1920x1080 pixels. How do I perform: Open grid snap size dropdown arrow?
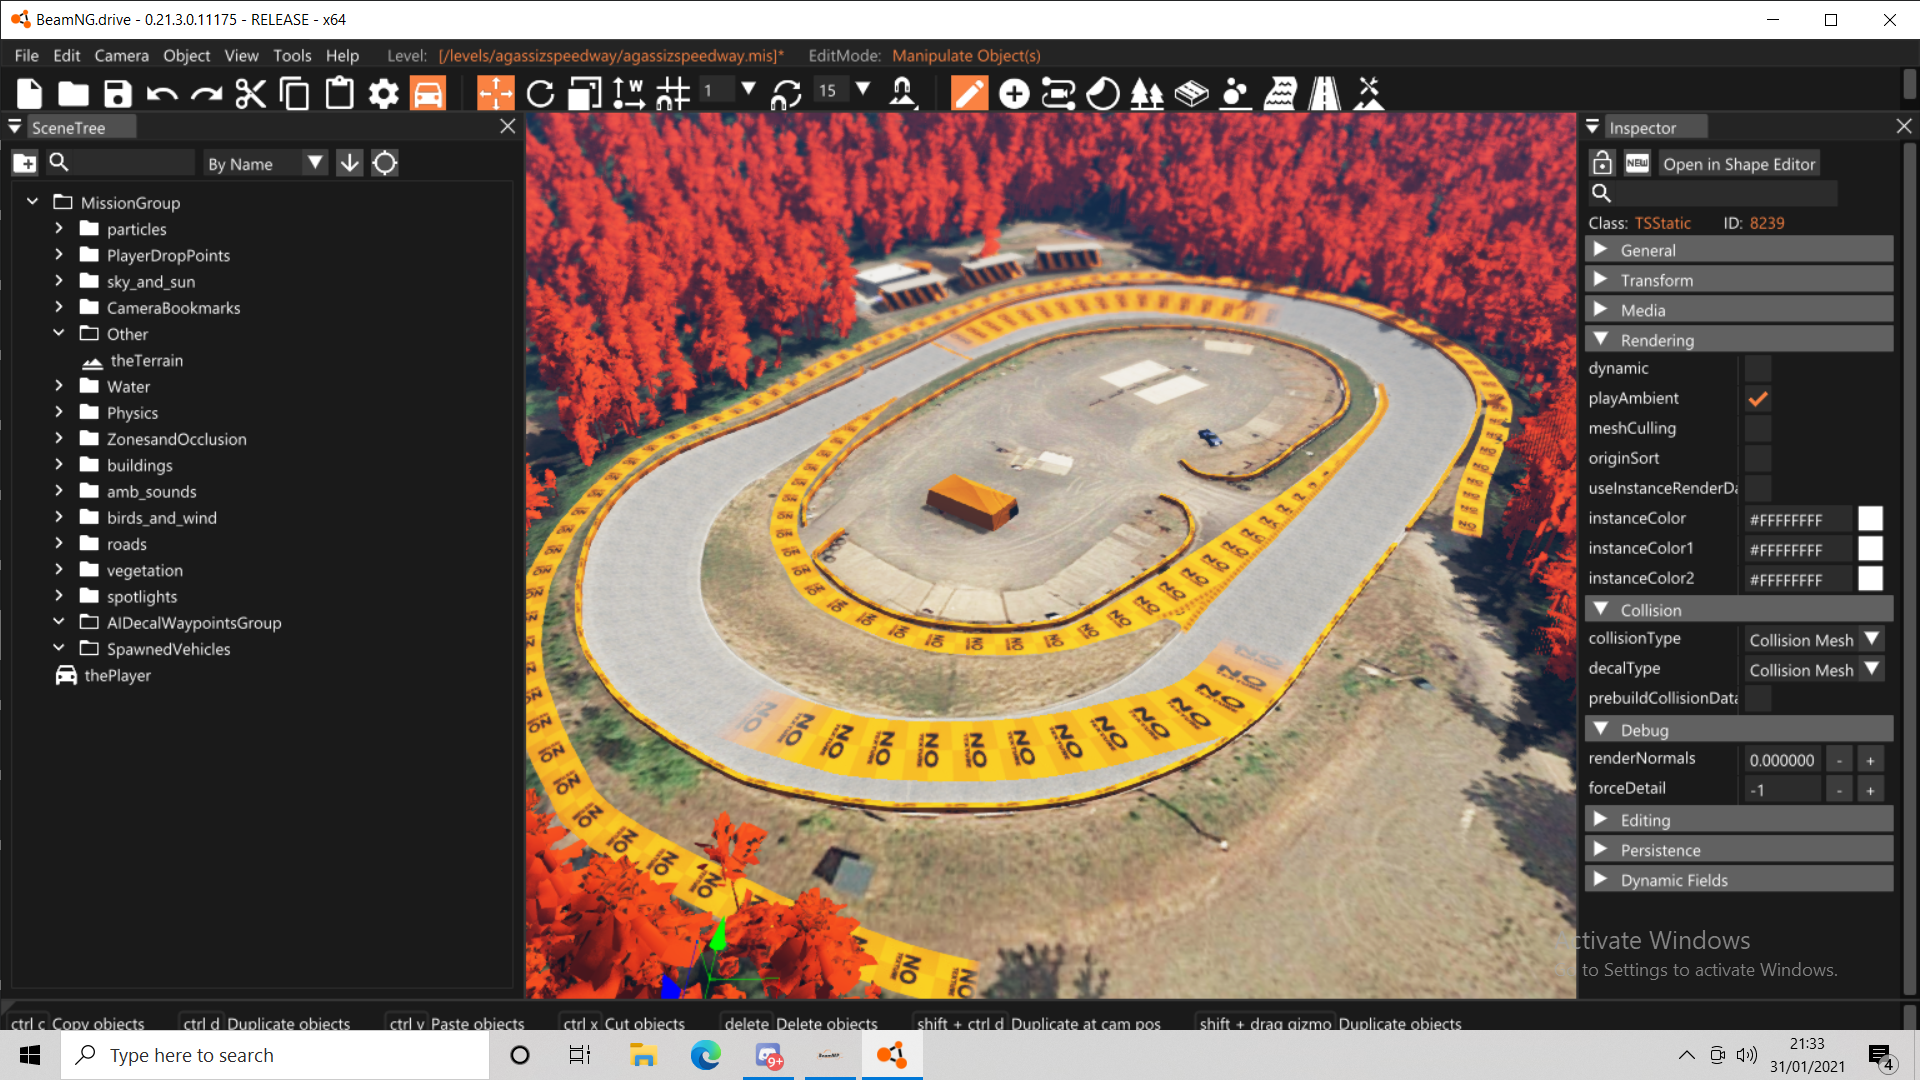coord(748,89)
